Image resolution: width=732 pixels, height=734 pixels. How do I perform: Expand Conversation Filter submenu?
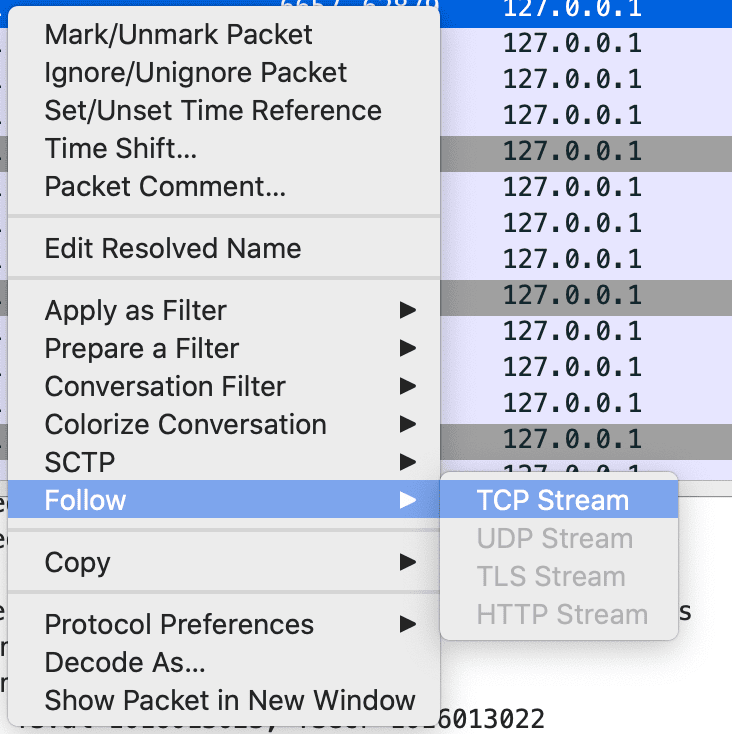click(x=165, y=386)
